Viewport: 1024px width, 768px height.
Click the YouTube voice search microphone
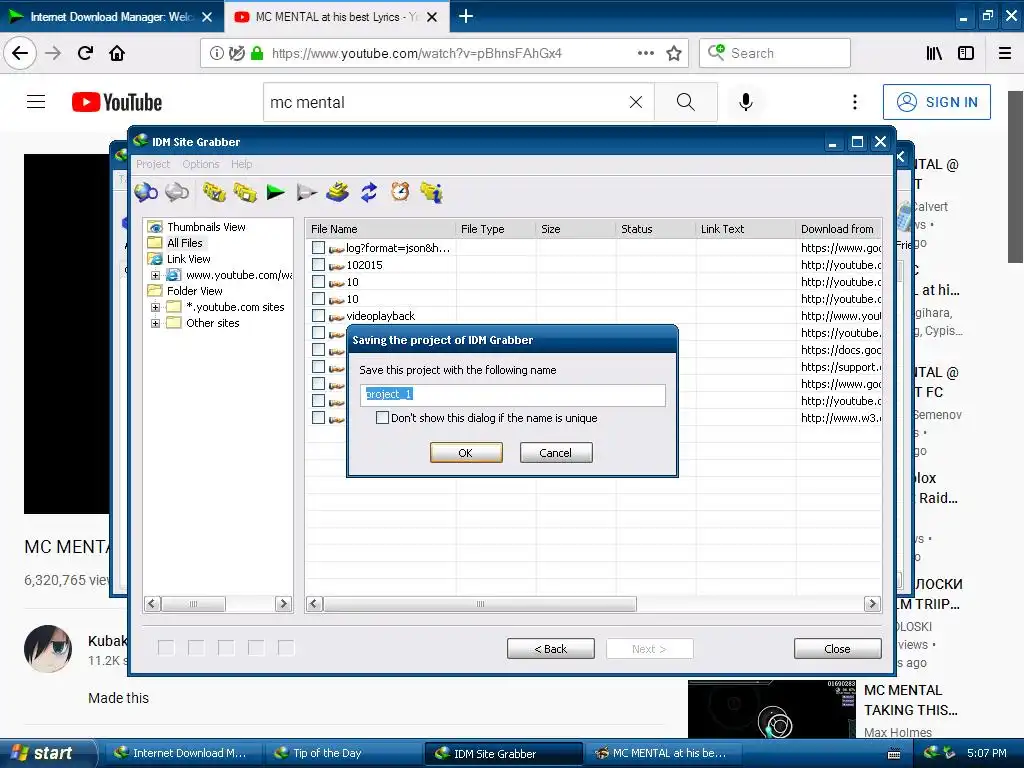coord(746,102)
